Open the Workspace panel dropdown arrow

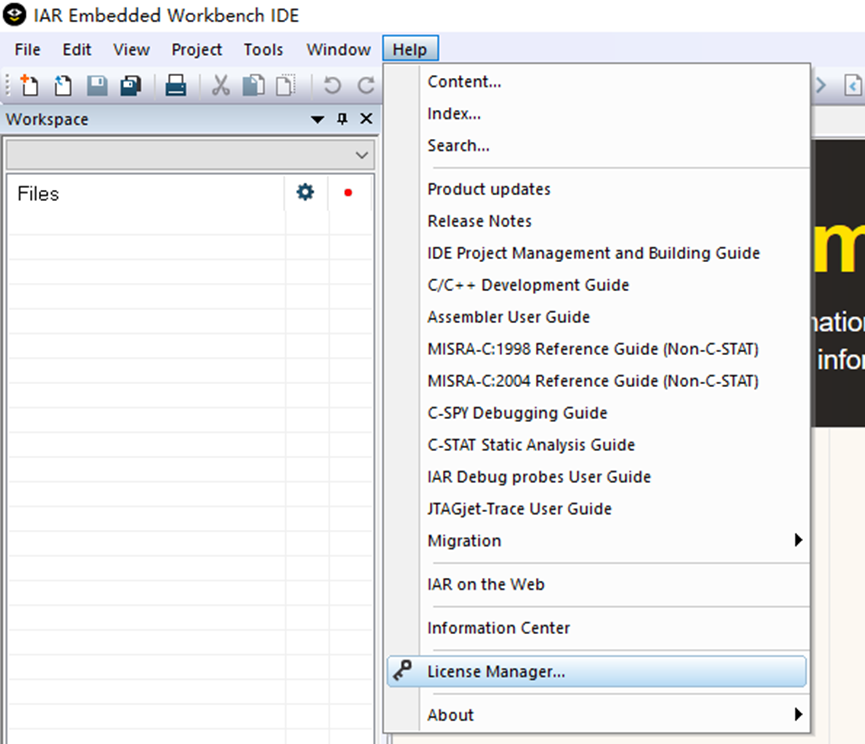click(x=317, y=119)
